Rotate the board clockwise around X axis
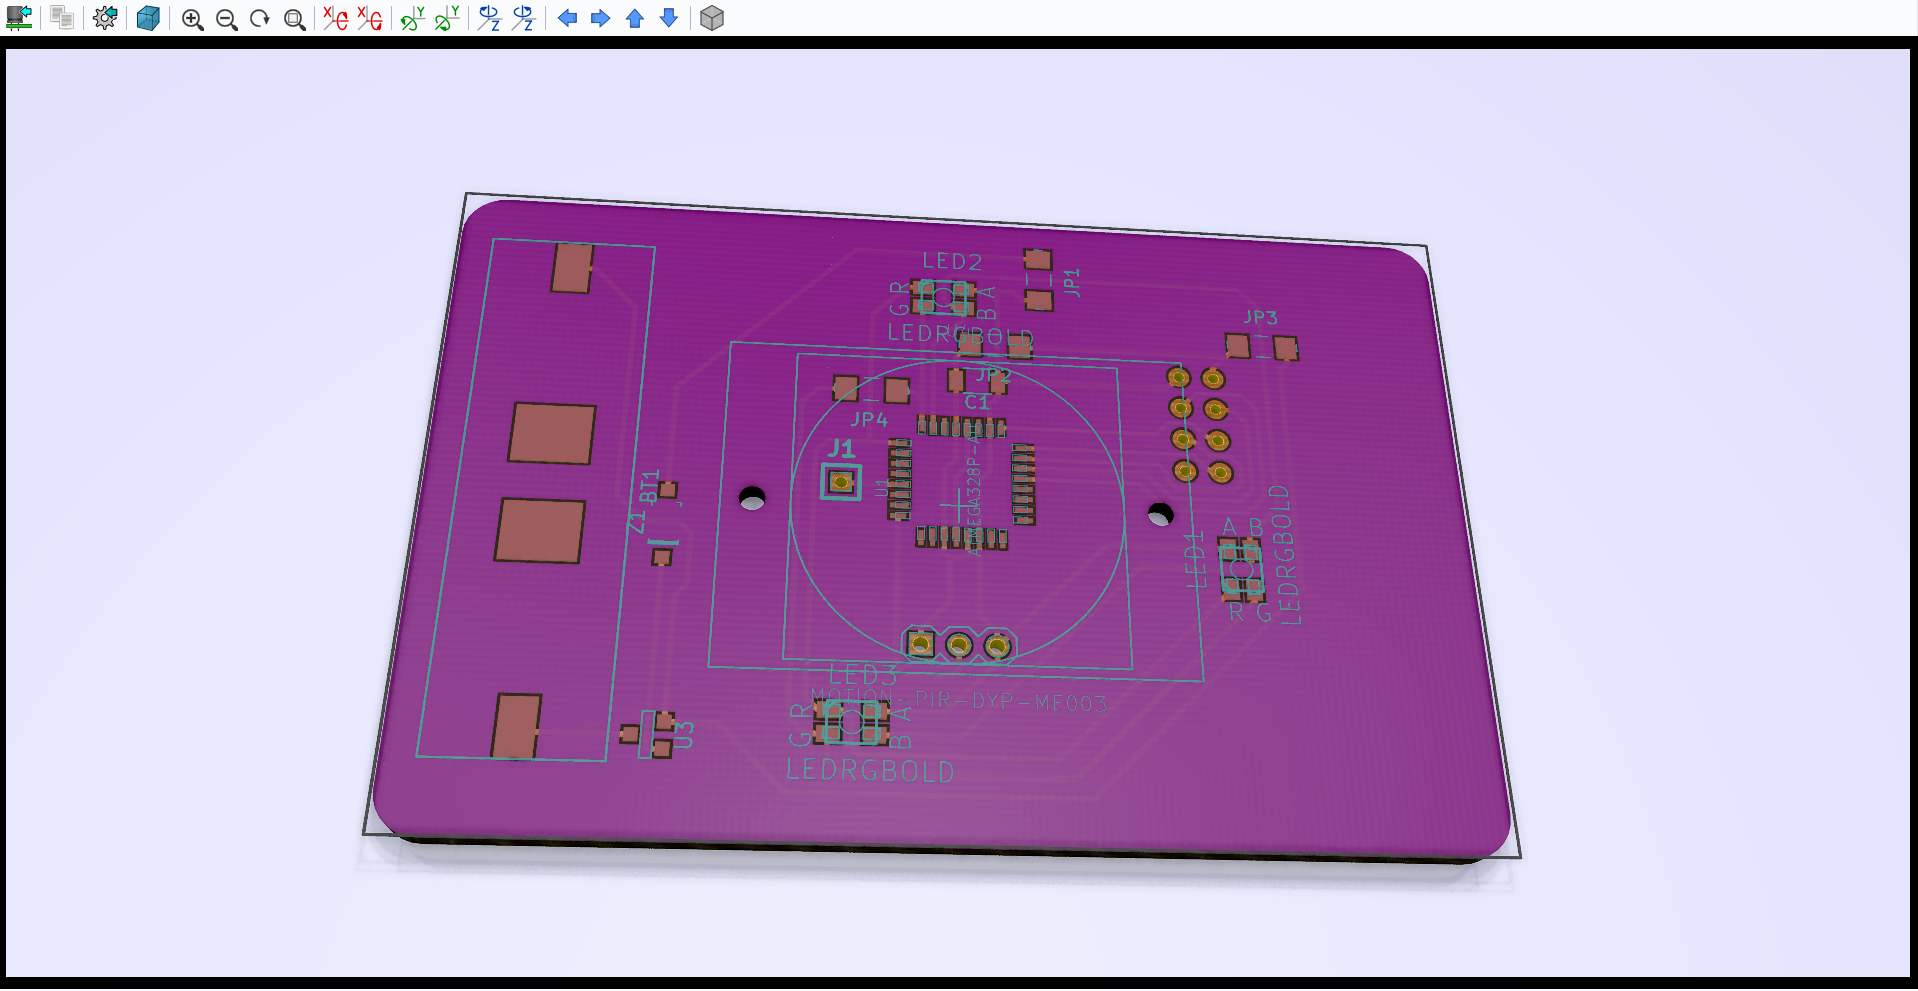 [x=334, y=17]
